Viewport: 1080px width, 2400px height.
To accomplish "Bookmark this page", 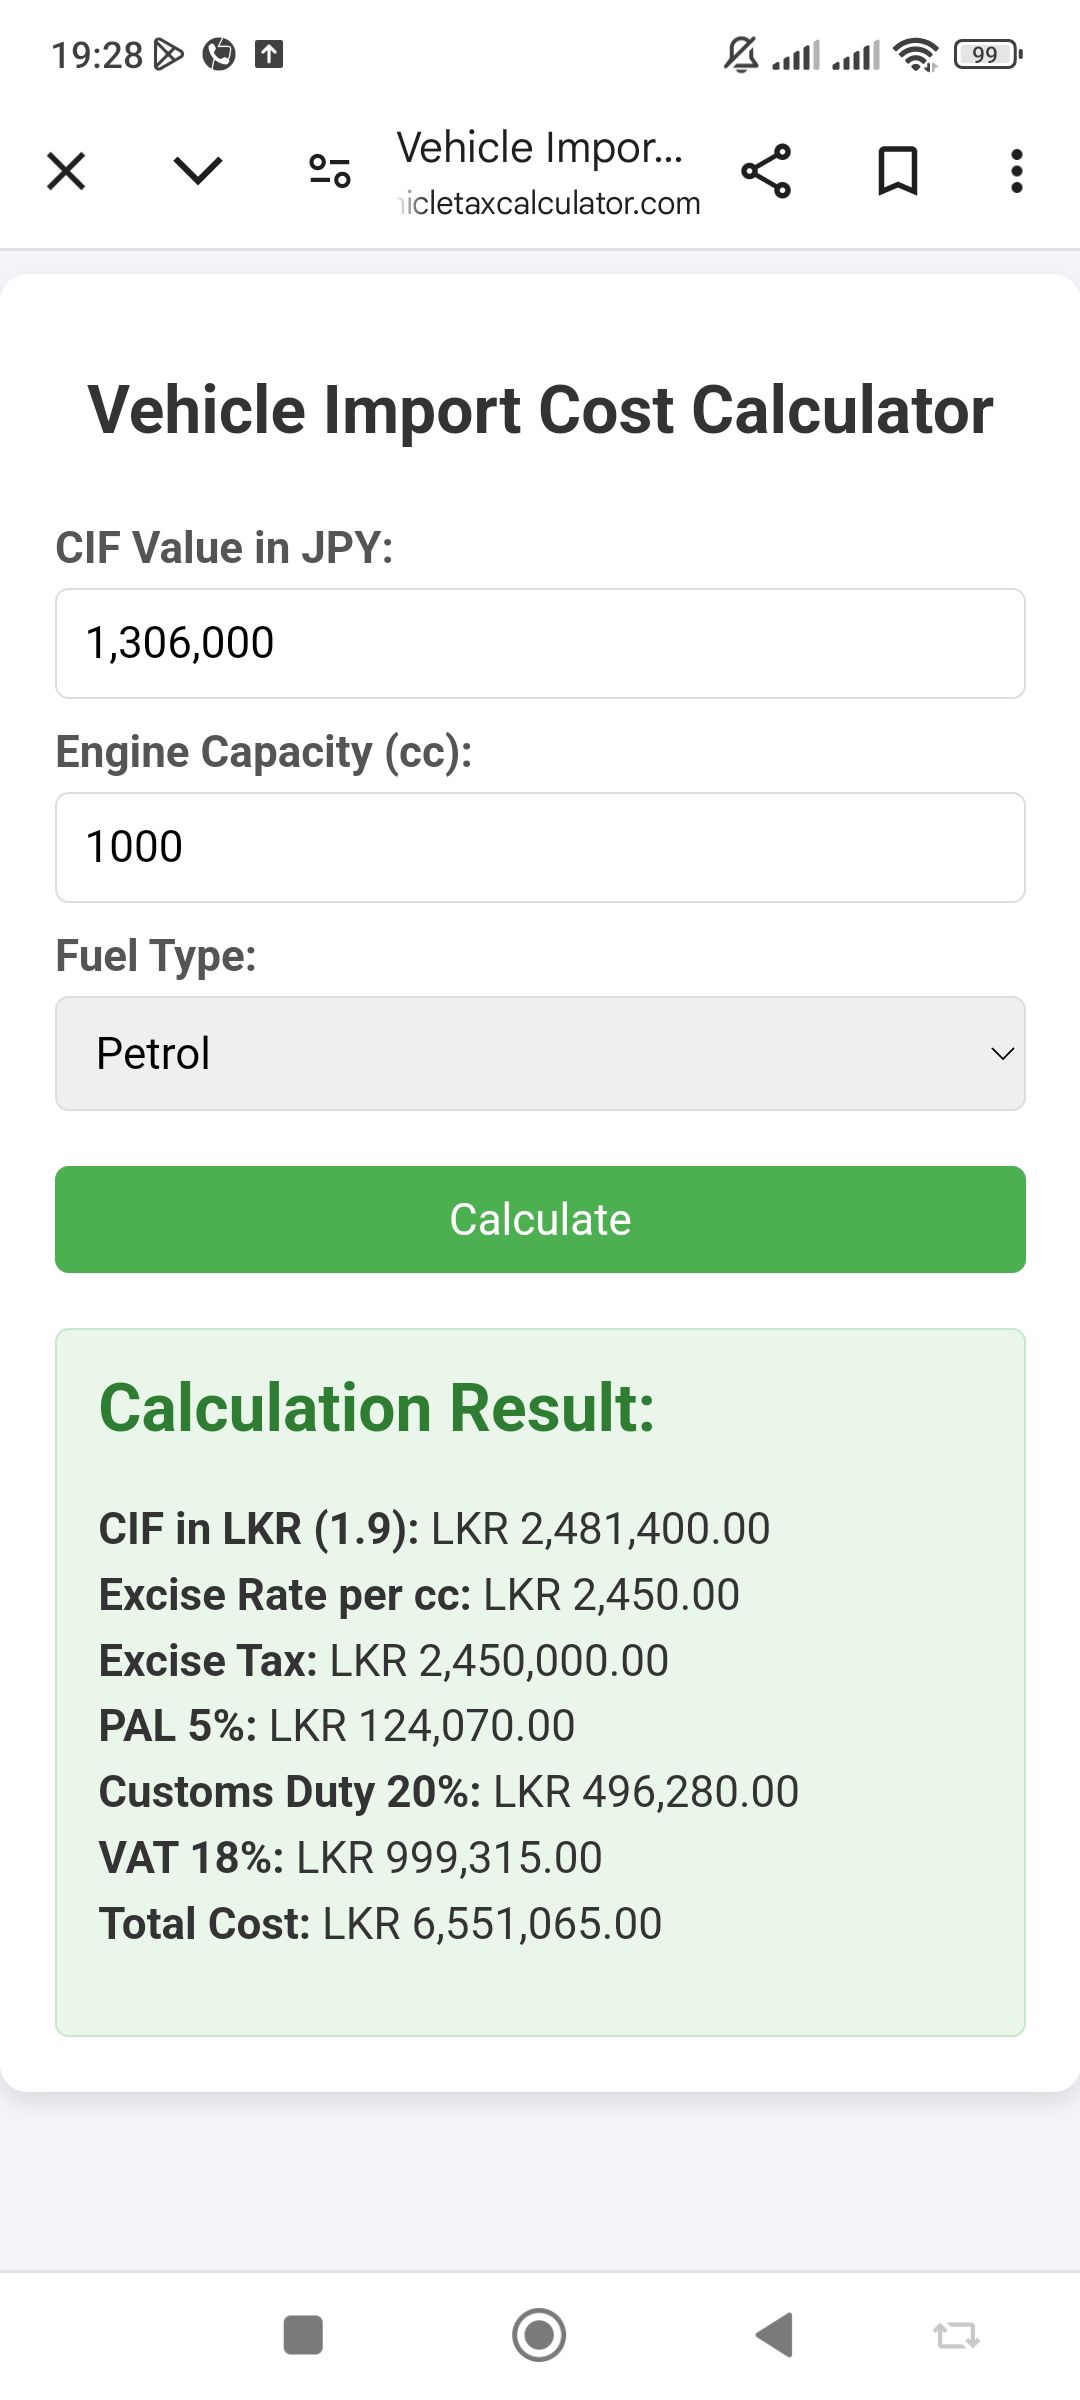I will point(897,171).
